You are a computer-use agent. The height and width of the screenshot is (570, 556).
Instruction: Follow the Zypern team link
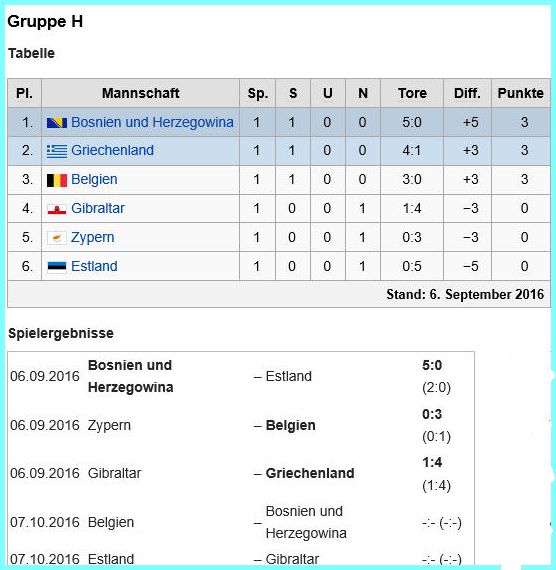coord(92,237)
